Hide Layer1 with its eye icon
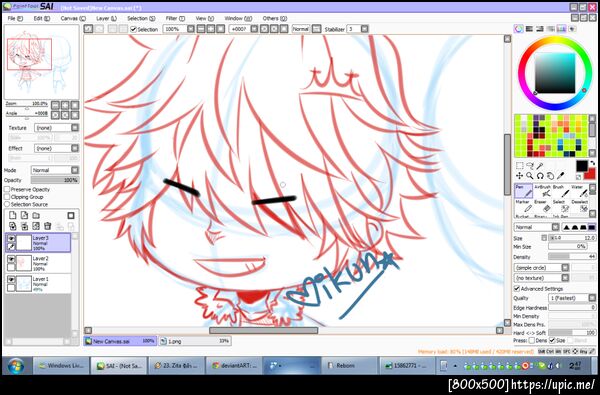Viewport: 600px width, 395px height. [11, 280]
